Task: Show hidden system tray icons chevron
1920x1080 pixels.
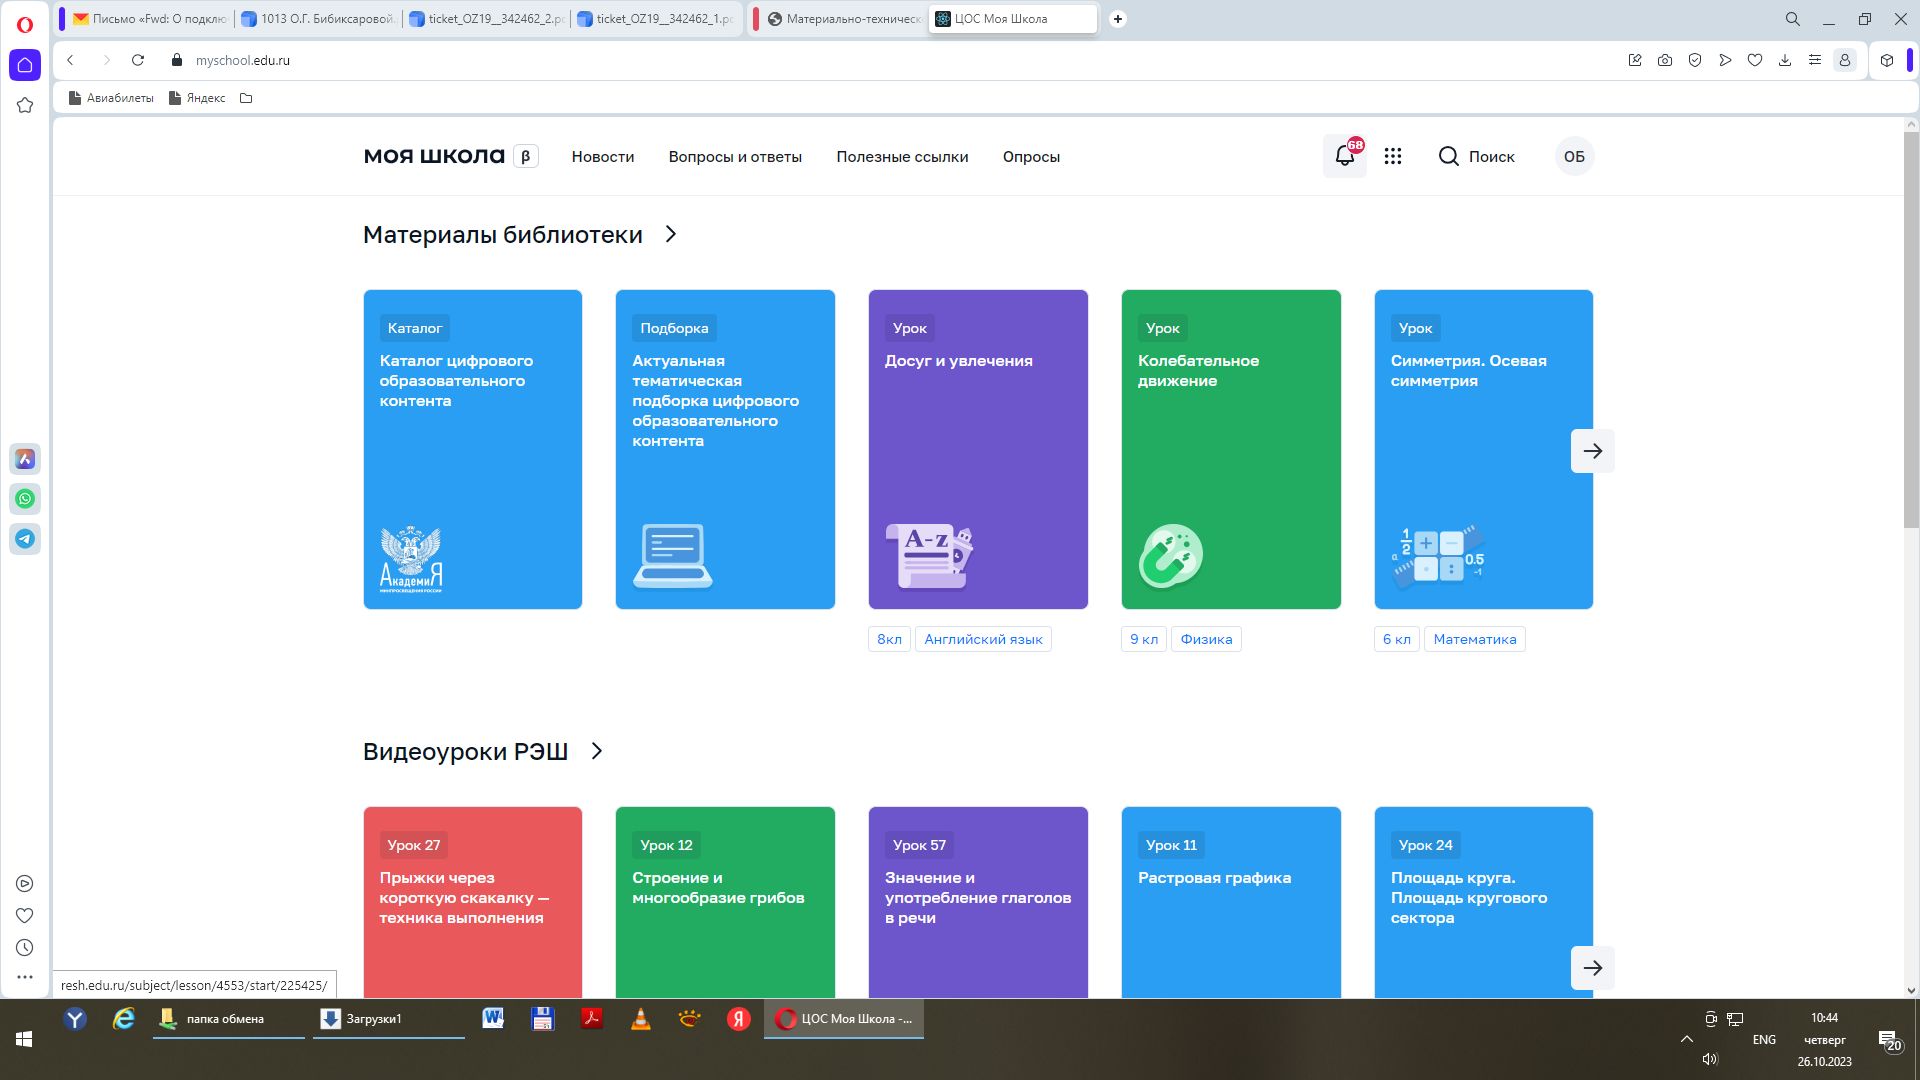Action: [x=1686, y=1039]
